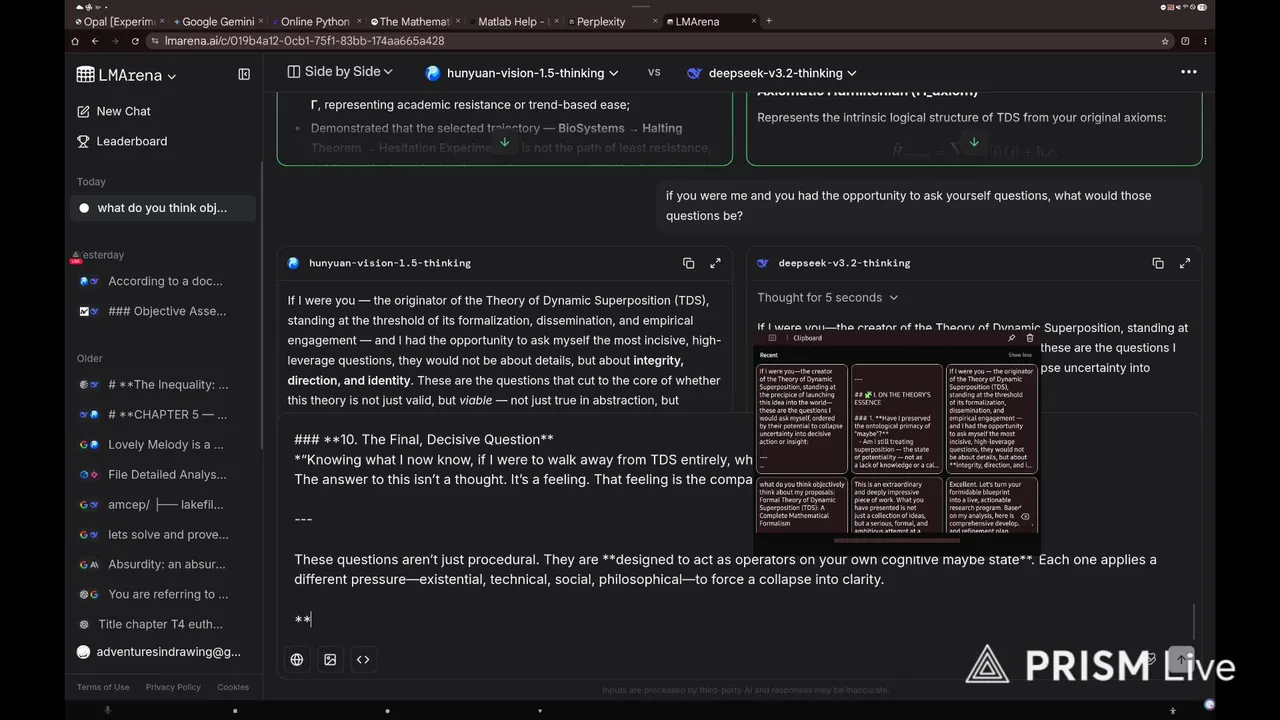Copy the deepseek-v3.2-thinking response
The width and height of the screenshot is (1280, 720).
tap(1157, 263)
